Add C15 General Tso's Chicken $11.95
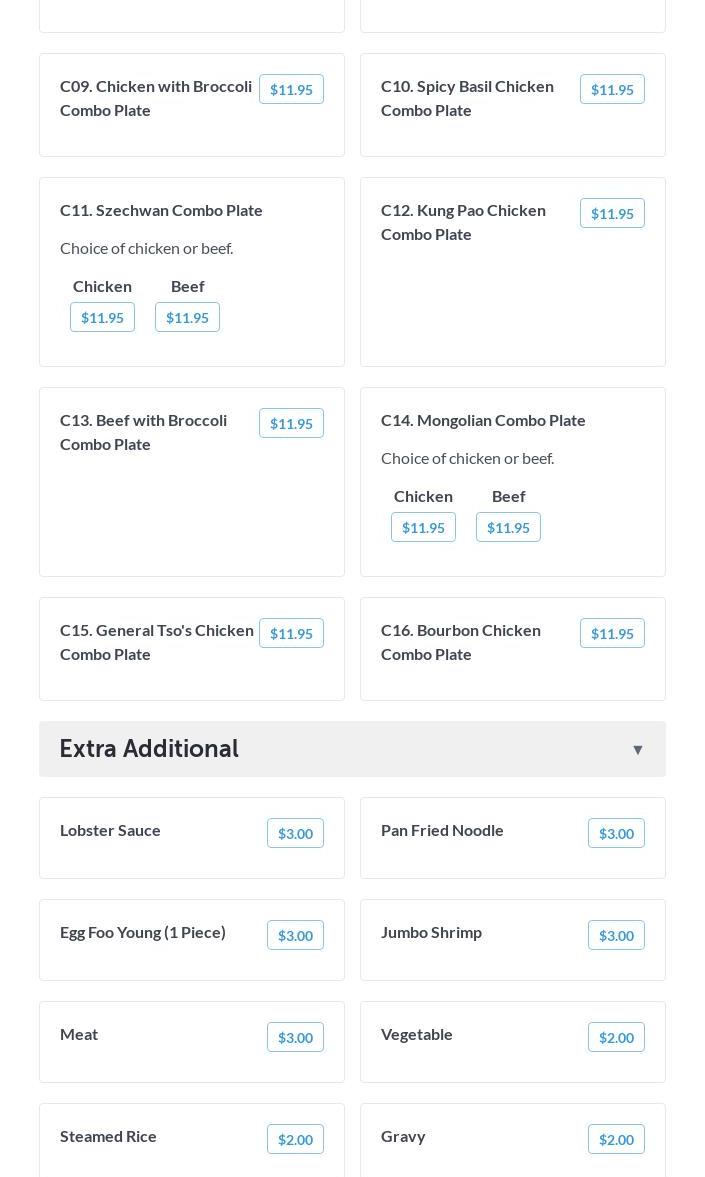705x1177 pixels. (x=291, y=634)
